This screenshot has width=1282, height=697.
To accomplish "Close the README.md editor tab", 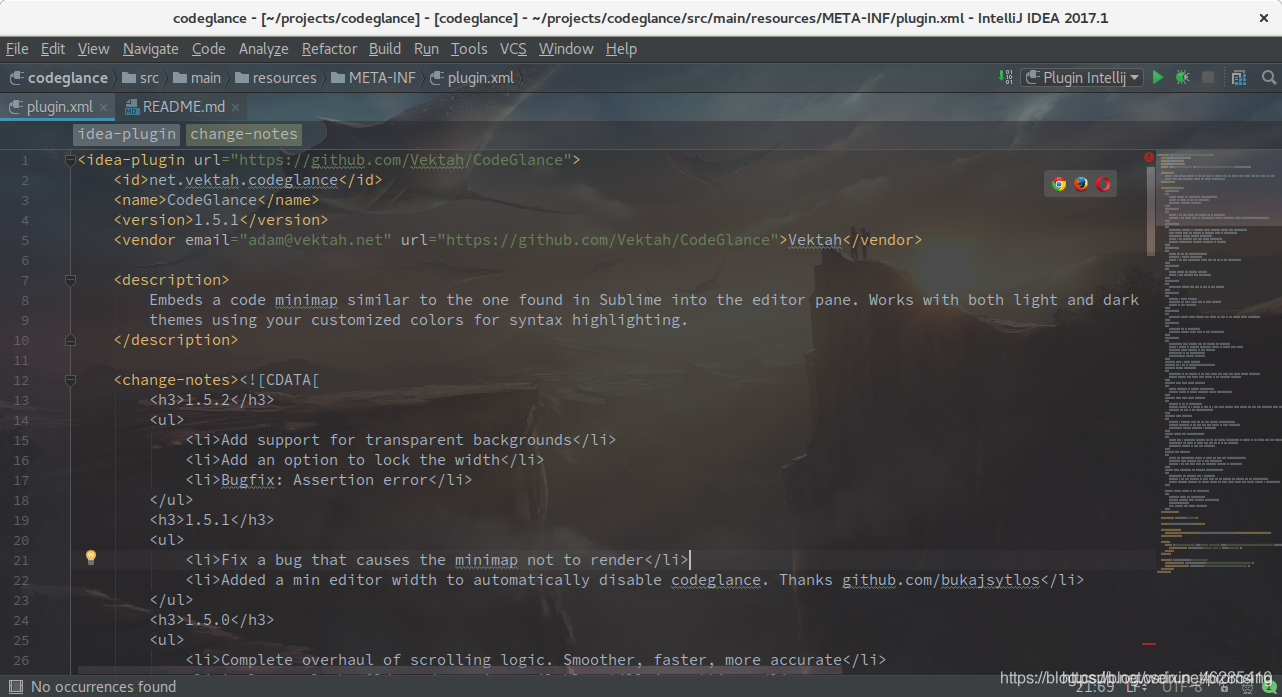I will pos(235,107).
